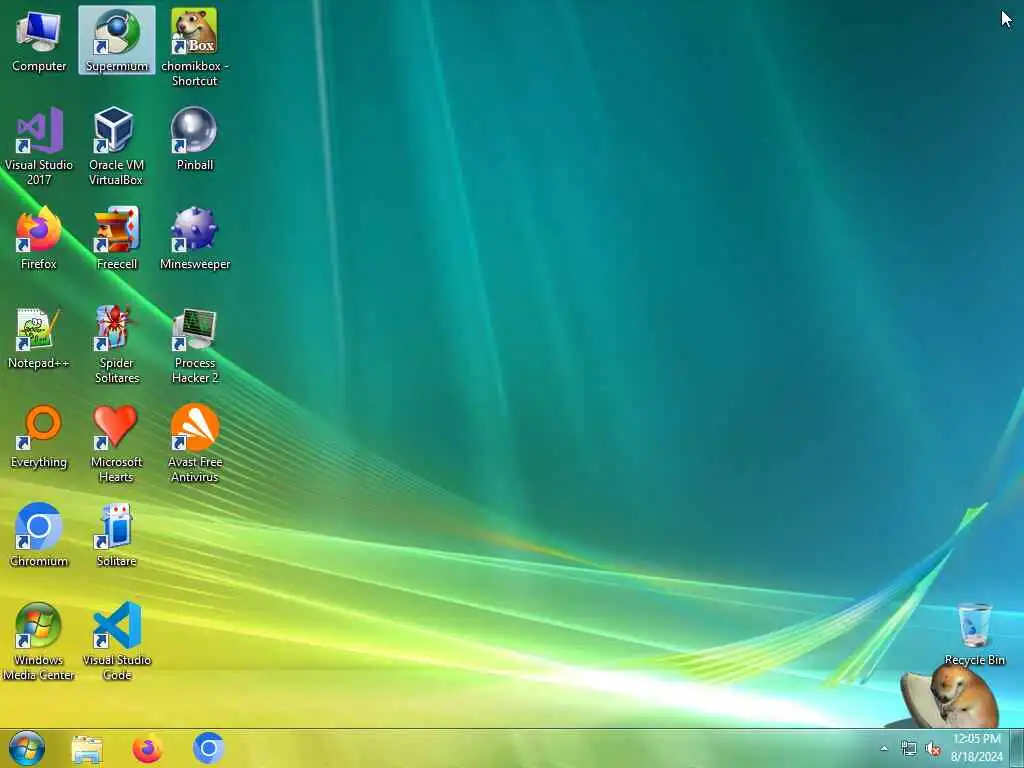Launch Chromium from the taskbar
This screenshot has width=1024, height=768.
208,749
